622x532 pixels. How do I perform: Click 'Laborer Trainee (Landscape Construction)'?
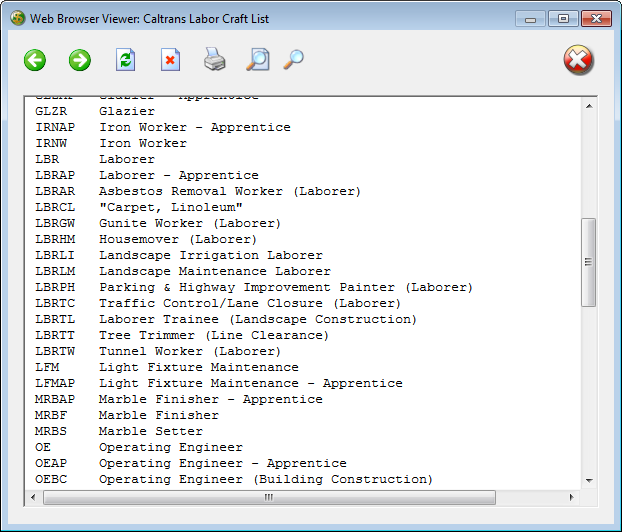pos(258,319)
